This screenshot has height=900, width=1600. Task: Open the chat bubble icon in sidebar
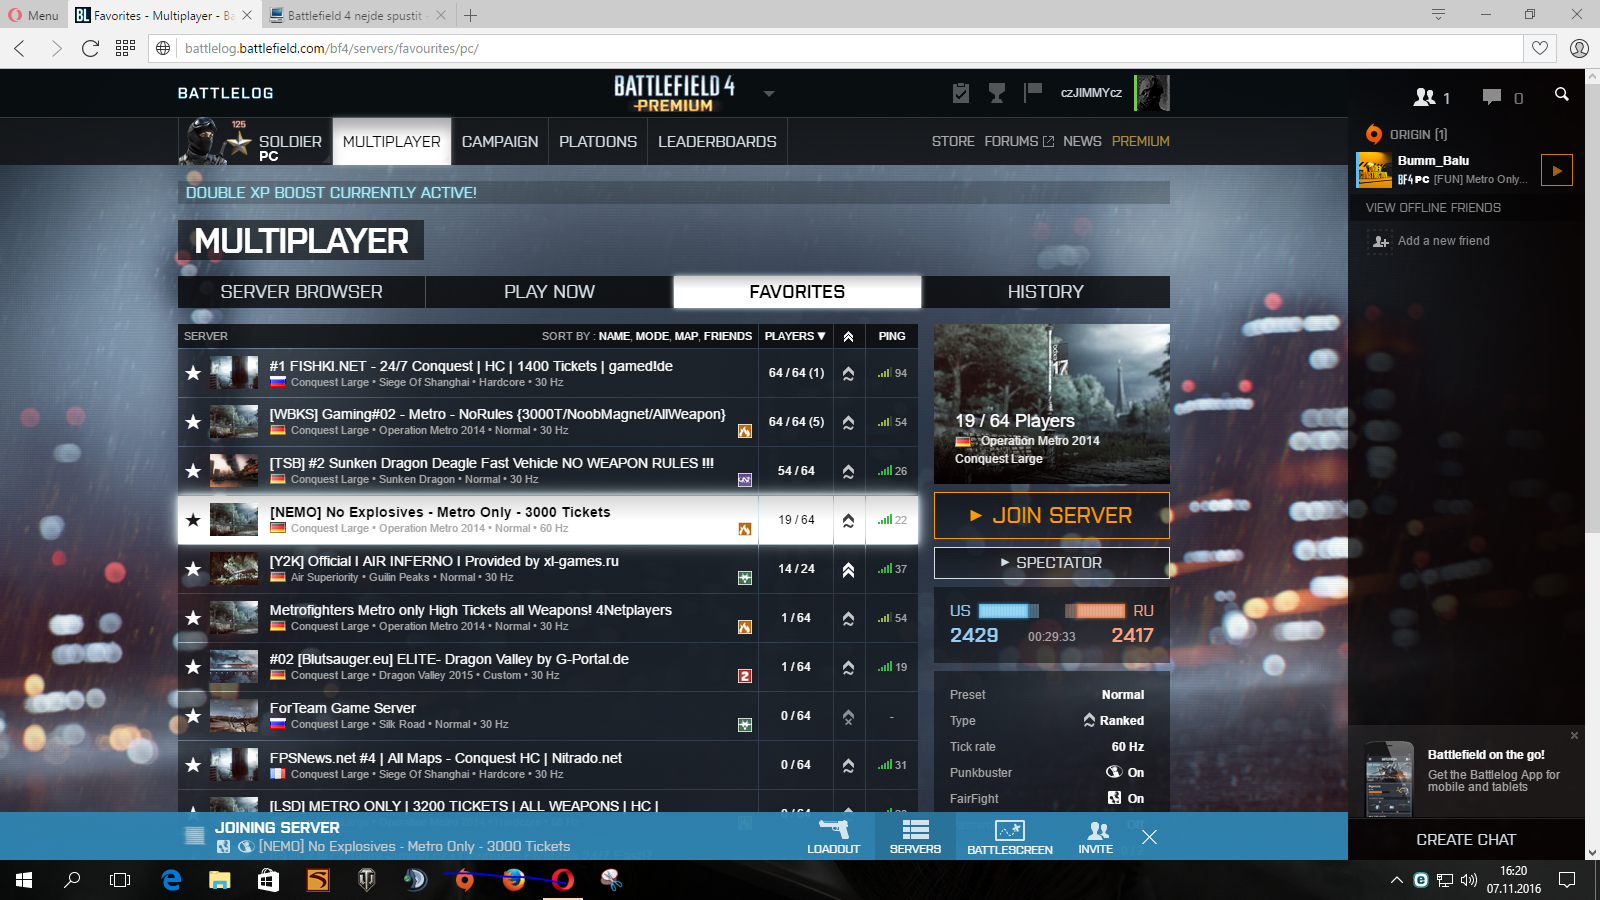1492,97
